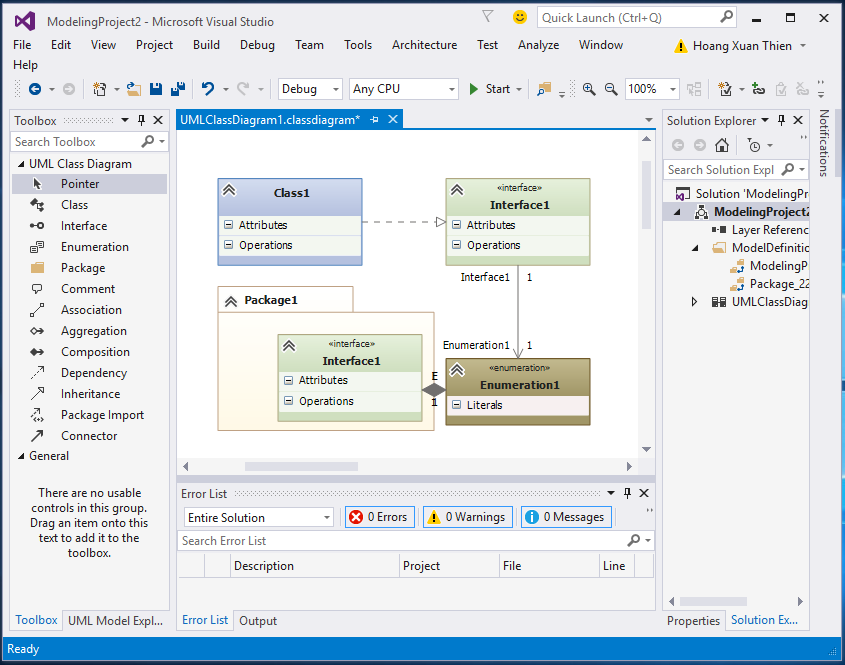
Task: Toggle the 0 Warnings filter
Action: click(x=467, y=517)
